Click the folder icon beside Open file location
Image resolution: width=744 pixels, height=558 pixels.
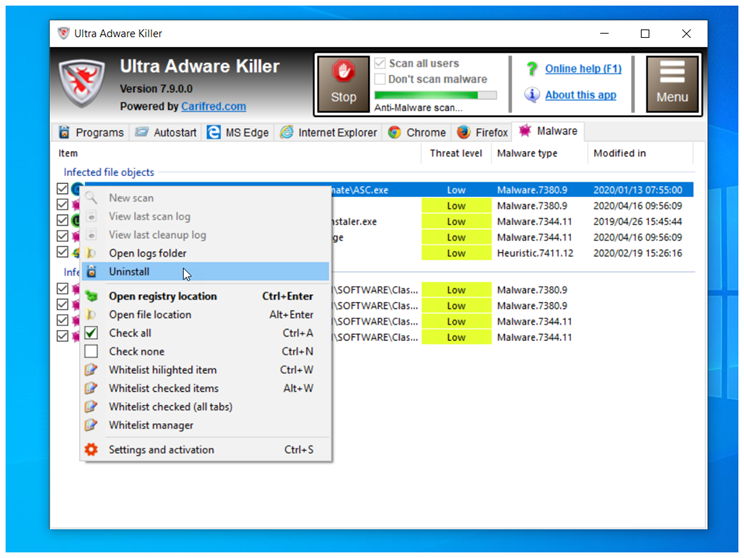click(x=91, y=315)
